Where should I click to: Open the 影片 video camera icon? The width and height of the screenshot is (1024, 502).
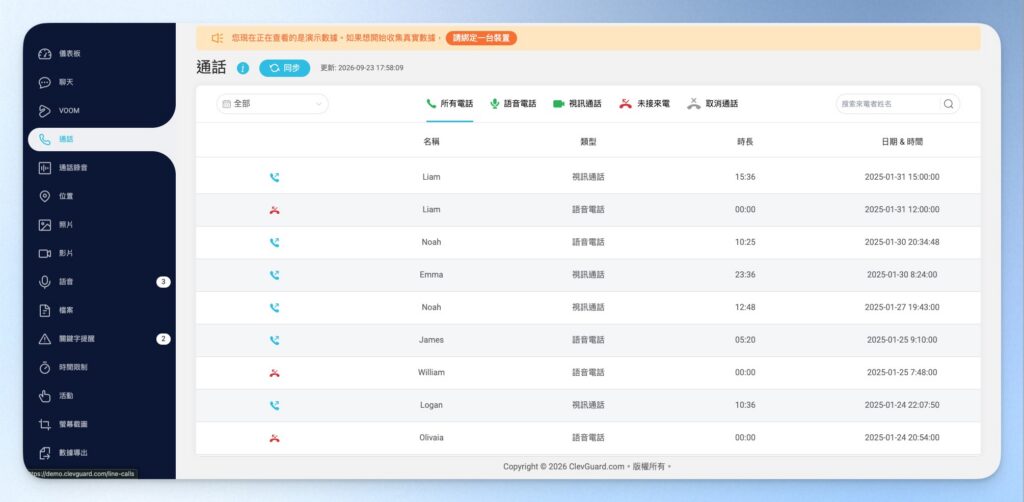pyautogui.click(x=44, y=253)
